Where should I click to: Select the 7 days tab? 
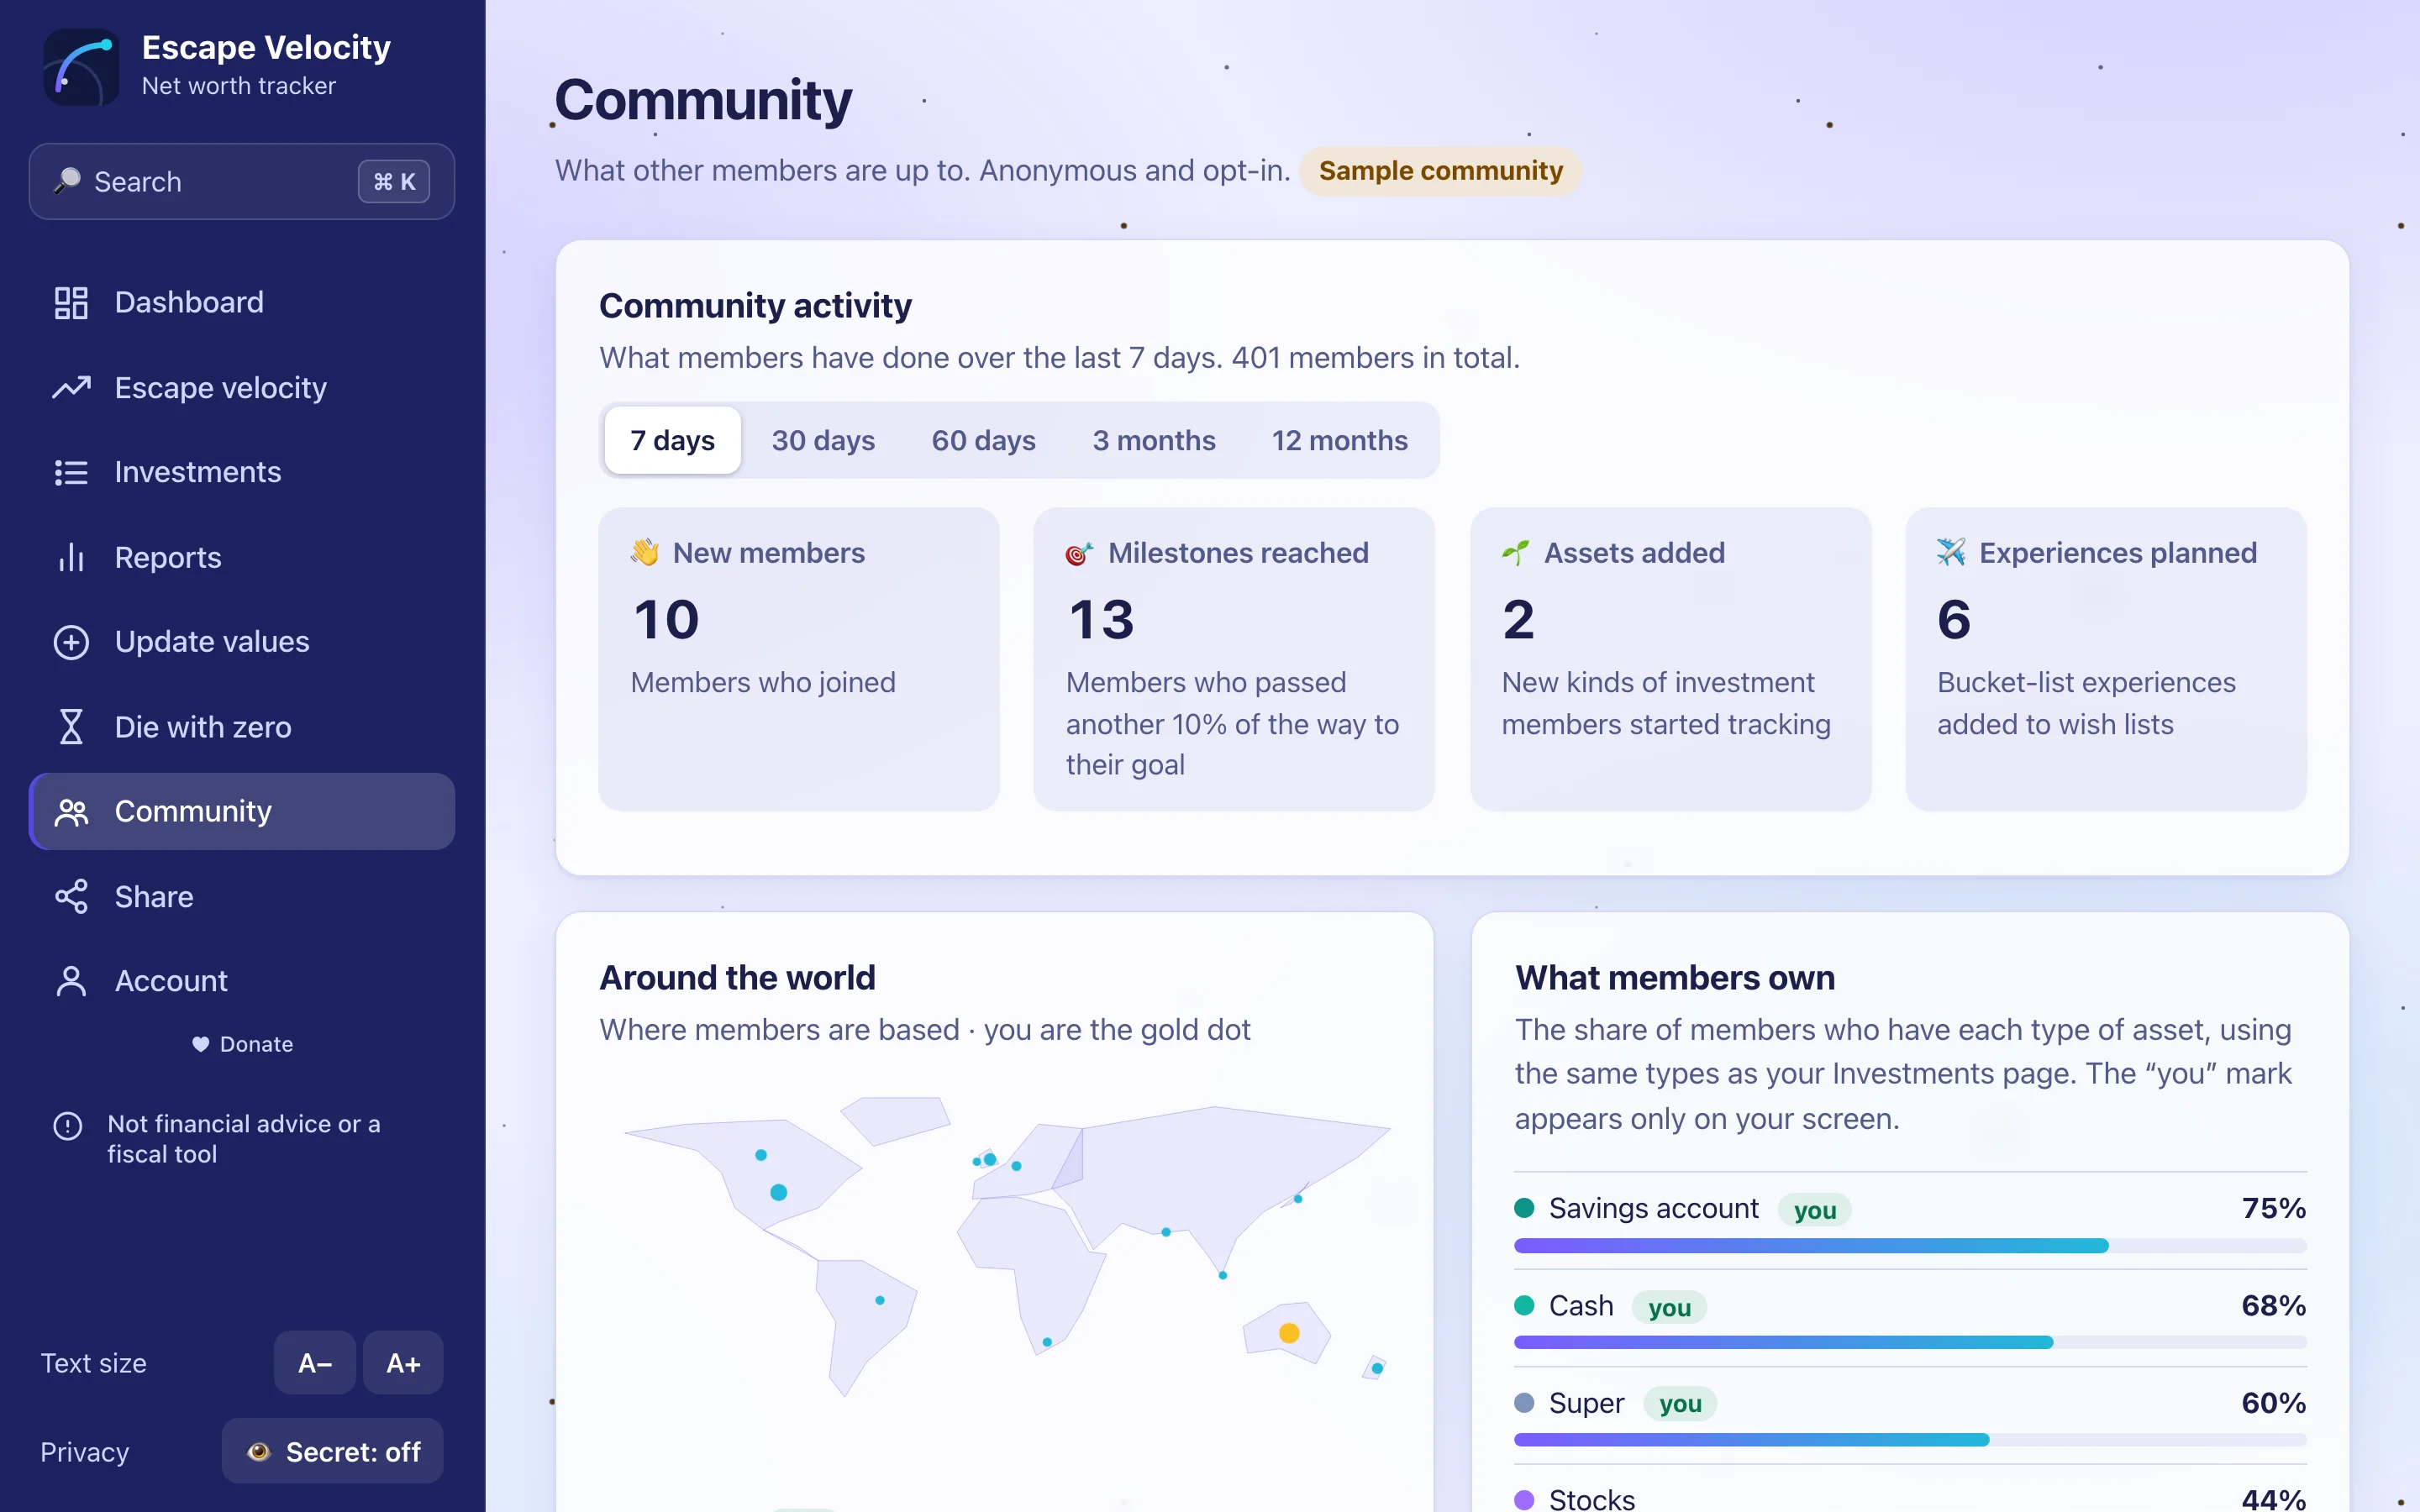672,440
